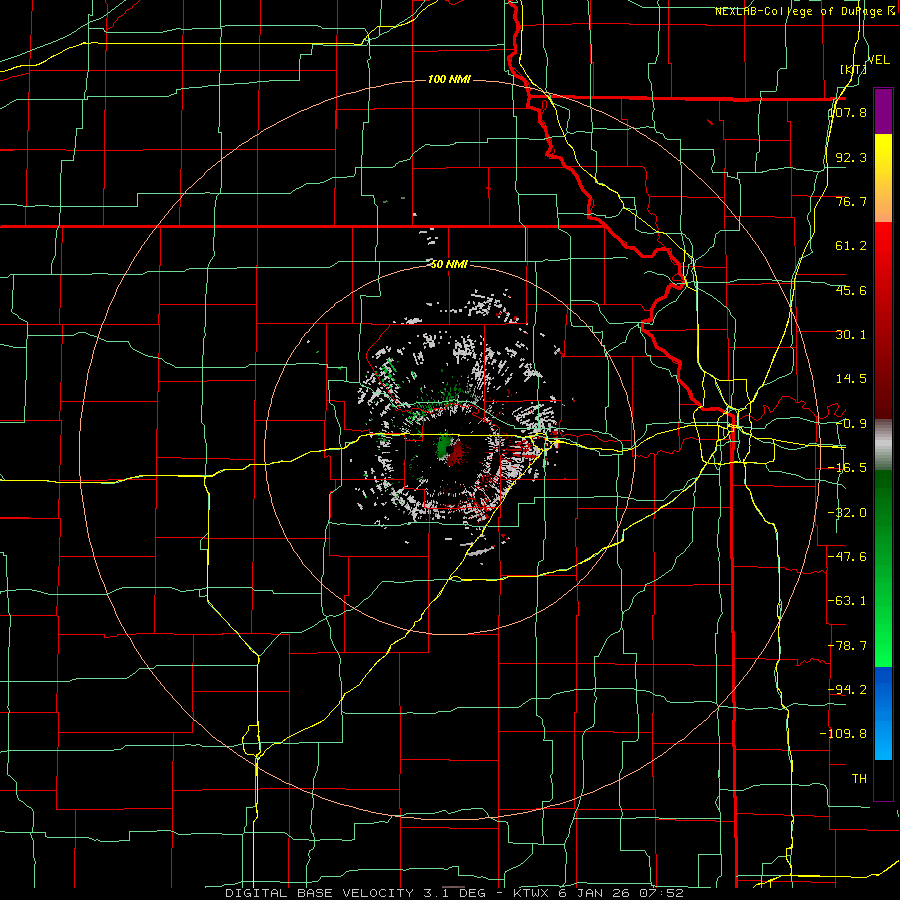The image size is (900, 900).
Task: Click the blue segment of the color bar
Action: (883, 713)
